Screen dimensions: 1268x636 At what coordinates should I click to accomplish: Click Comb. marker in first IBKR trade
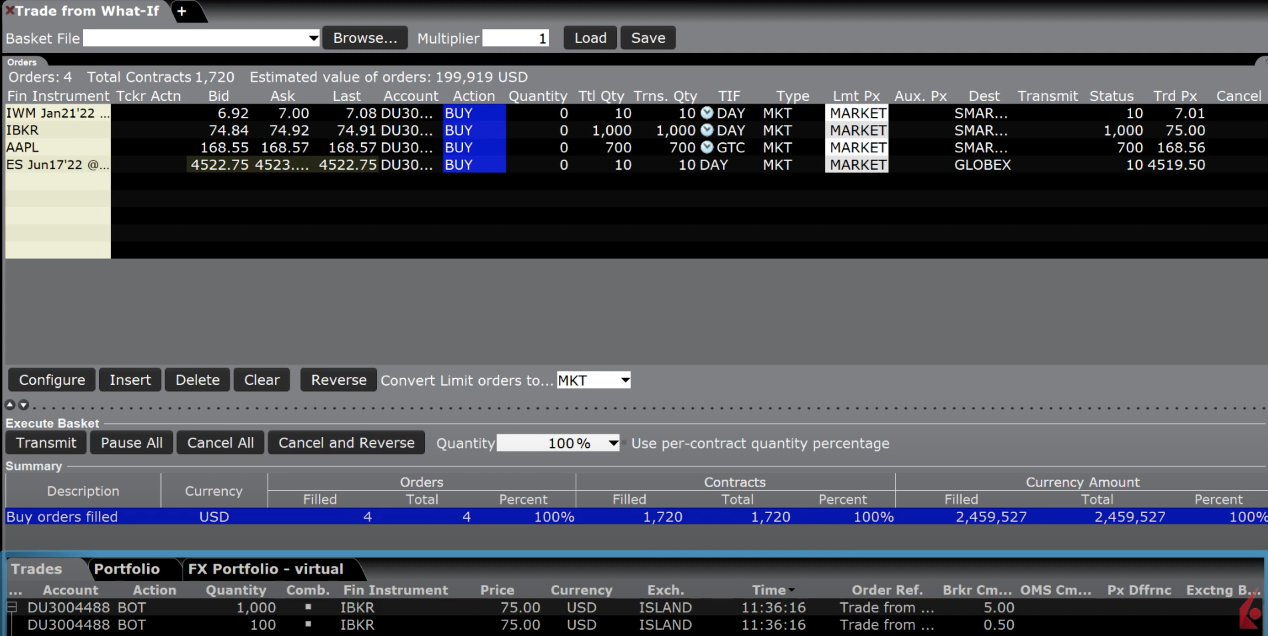pyautogui.click(x=308, y=608)
